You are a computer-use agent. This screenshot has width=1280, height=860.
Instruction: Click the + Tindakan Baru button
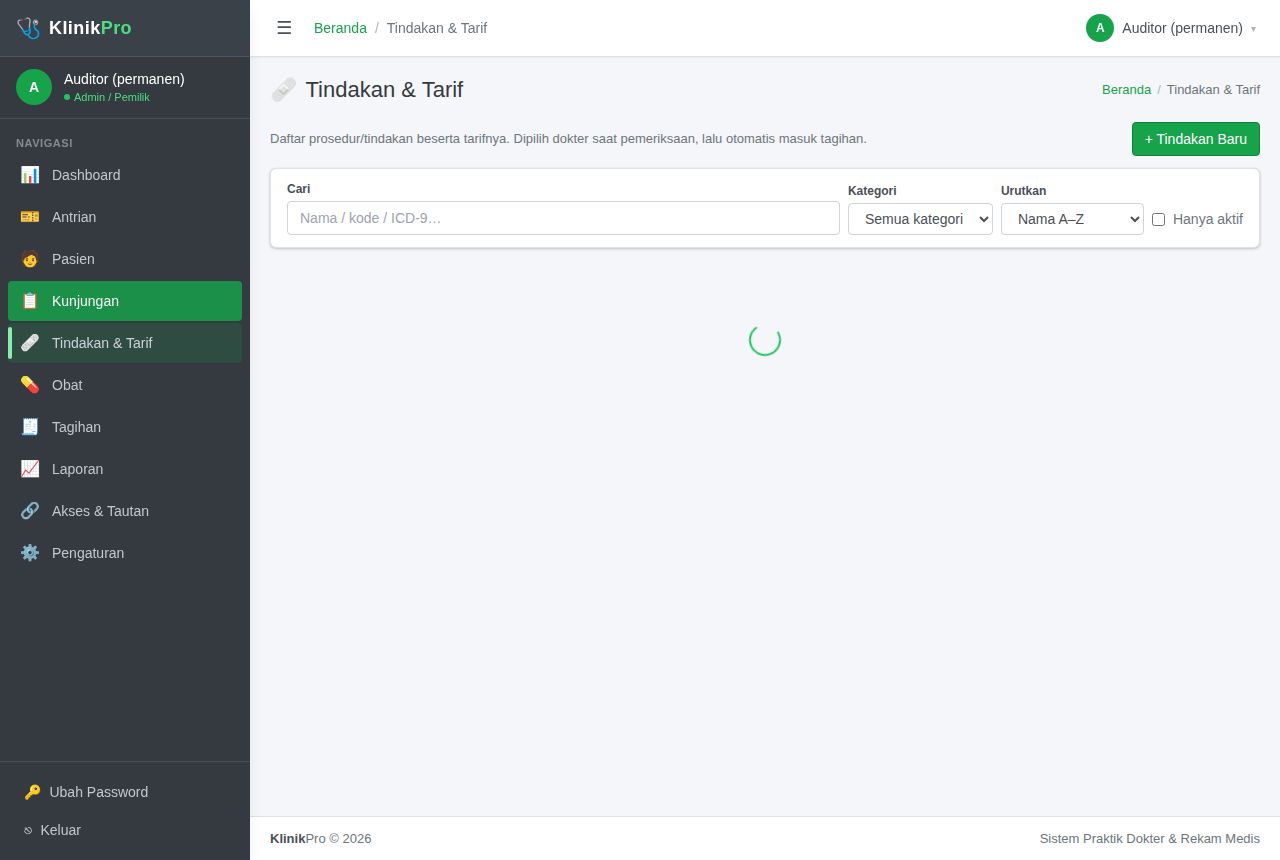(1196, 139)
